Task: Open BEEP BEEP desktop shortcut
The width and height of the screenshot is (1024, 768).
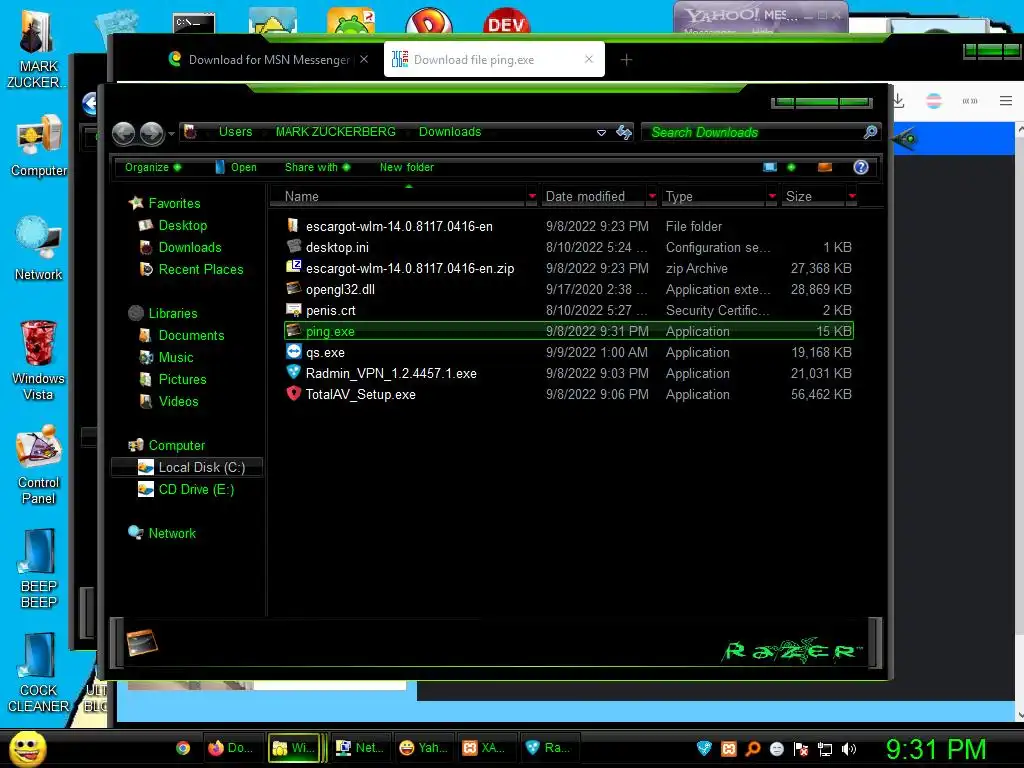Action: click(38, 569)
